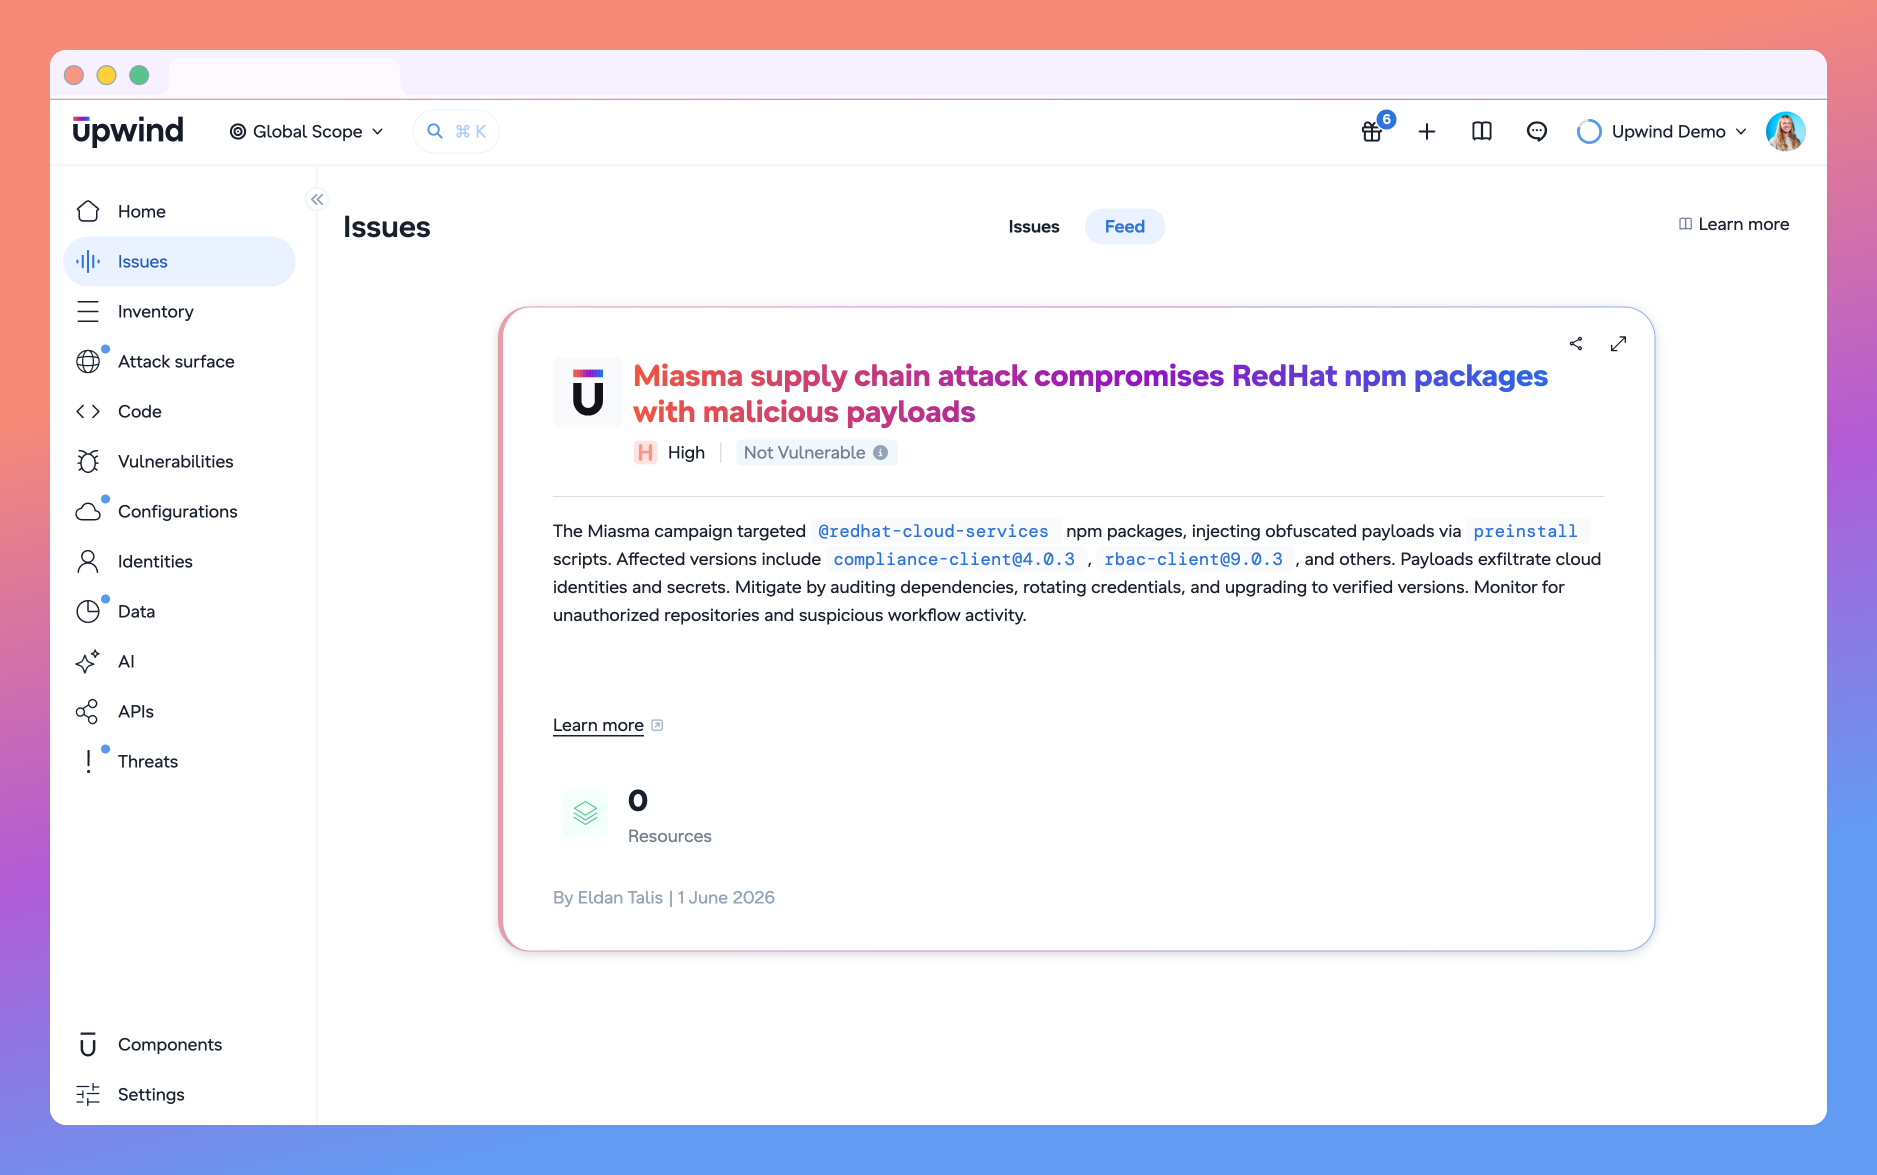The image size is (1877, 1175).
Task: Open Data section in sidebar
Action: [x=180, y=611]
